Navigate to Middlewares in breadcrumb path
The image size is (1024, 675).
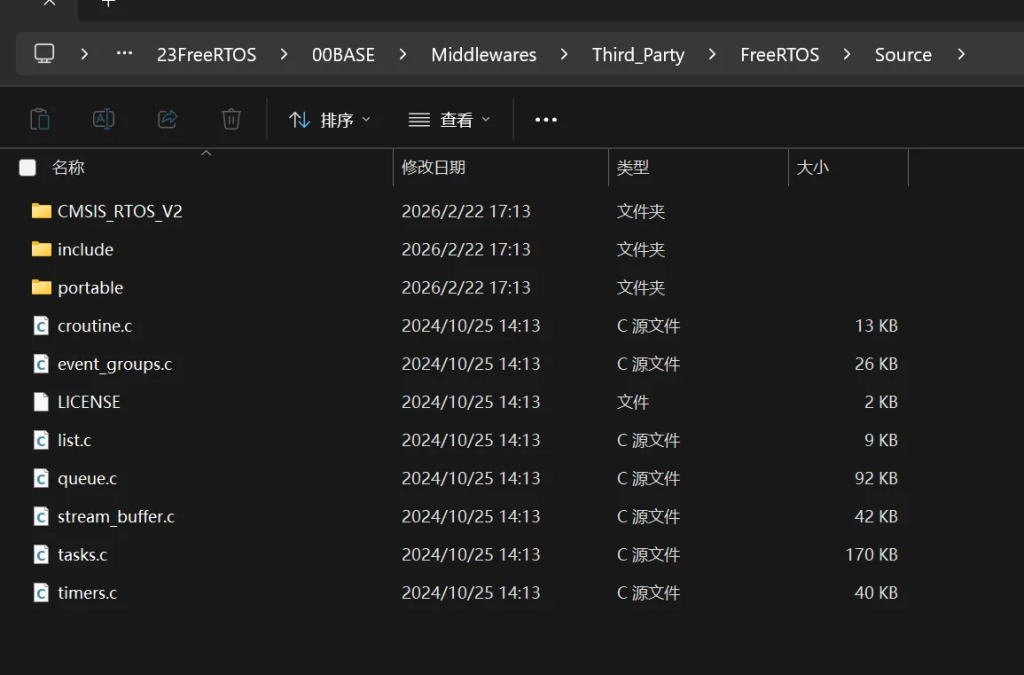point(483,55)
